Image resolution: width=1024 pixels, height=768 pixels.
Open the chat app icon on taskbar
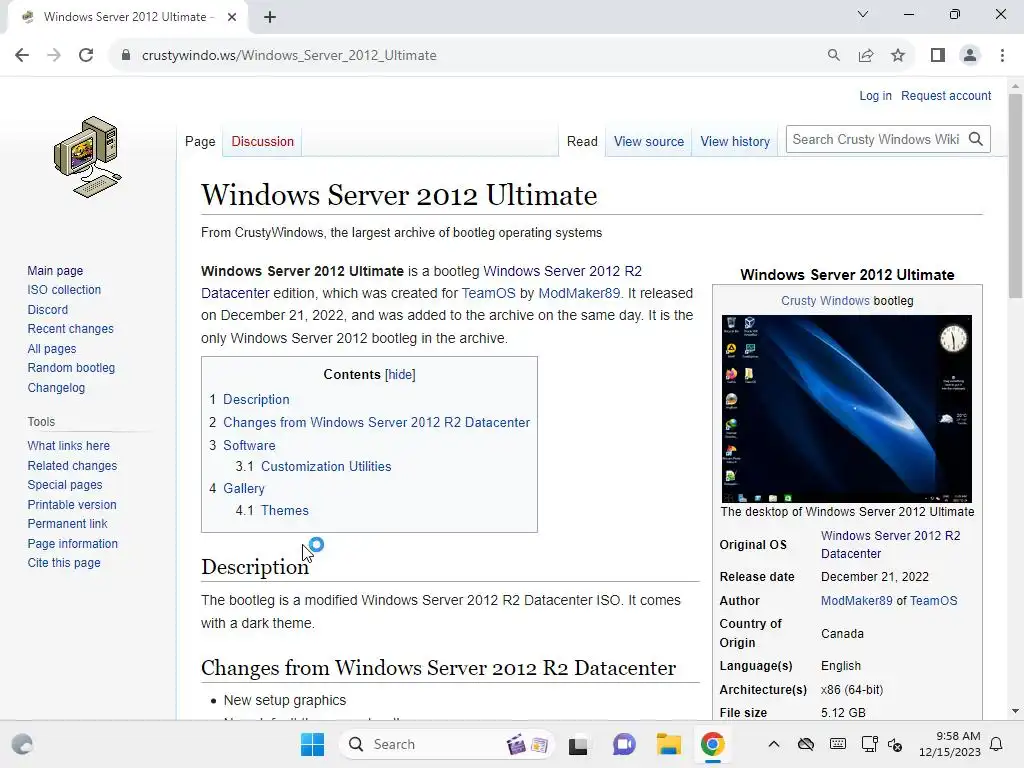624,744
